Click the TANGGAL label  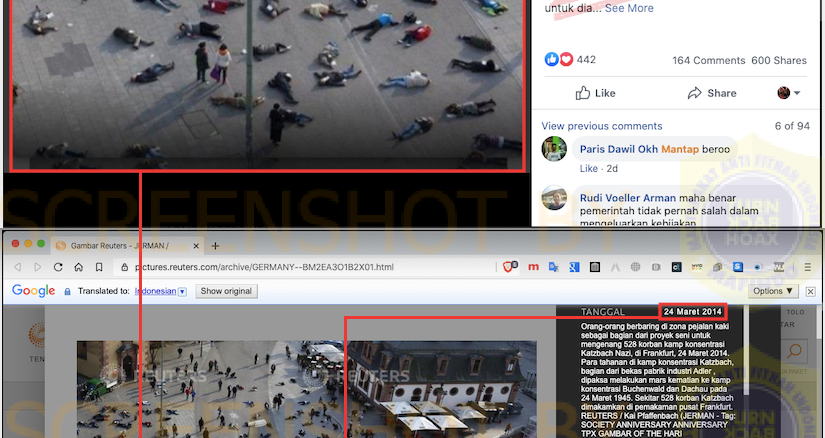[603, 312]
